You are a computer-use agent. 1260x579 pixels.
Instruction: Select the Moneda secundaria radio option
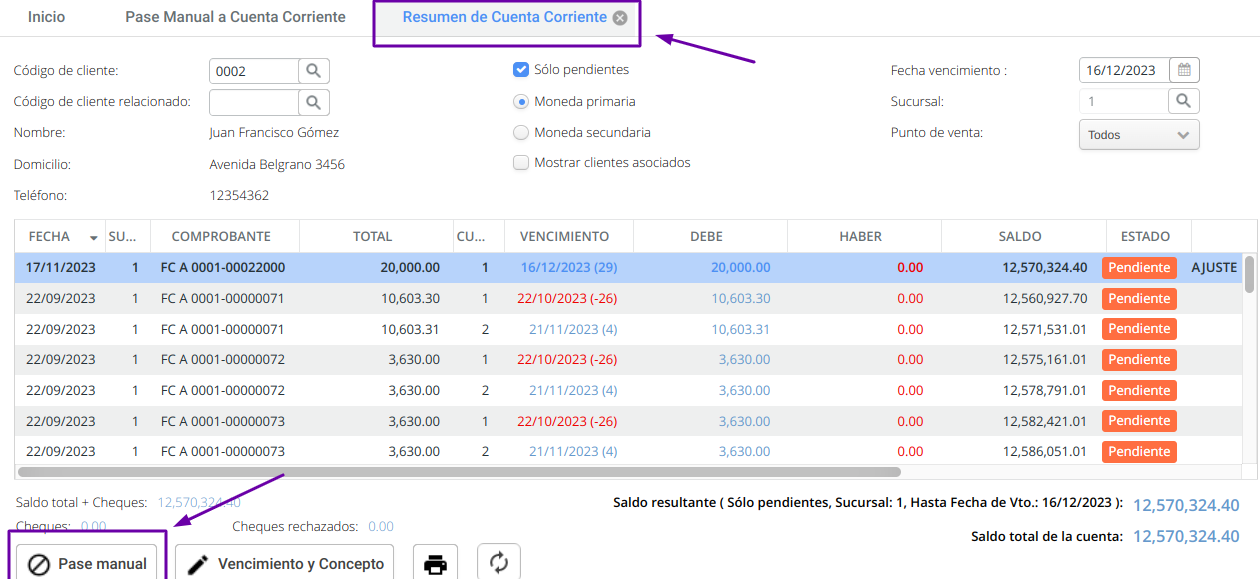pyautogui.click(x=520, y=132)
